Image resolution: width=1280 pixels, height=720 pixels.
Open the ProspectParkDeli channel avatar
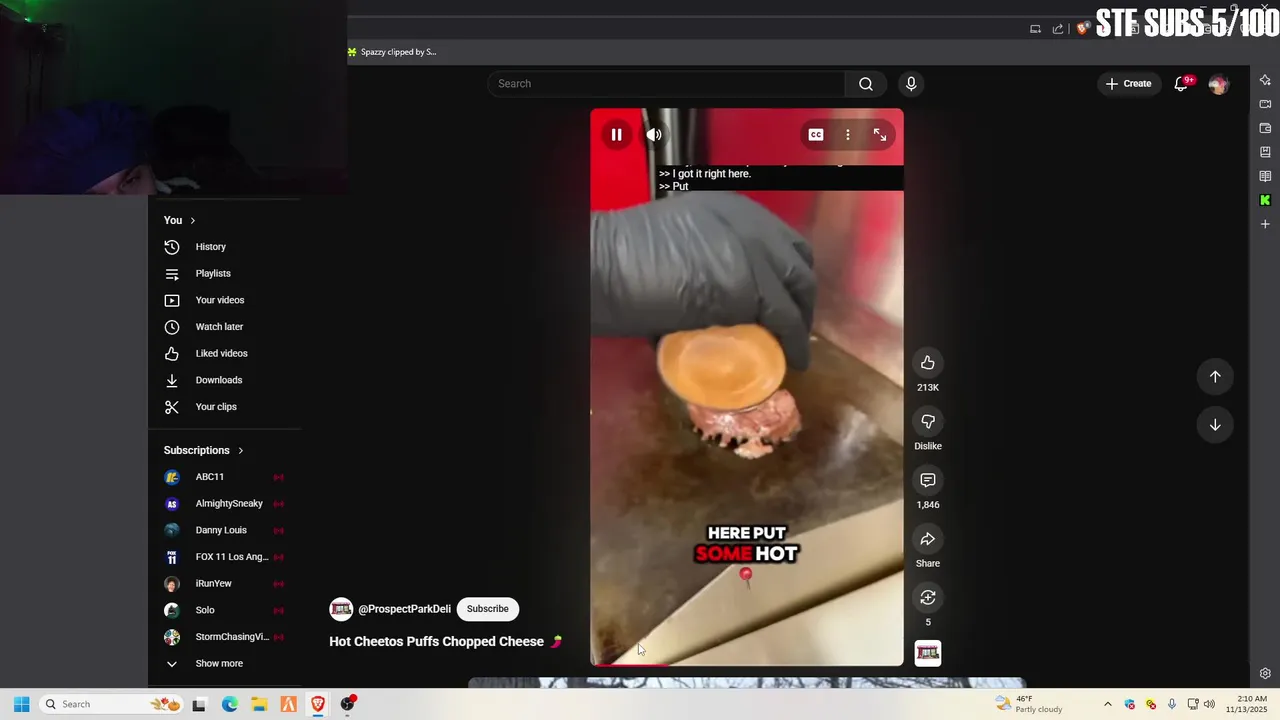pos(341,609)
